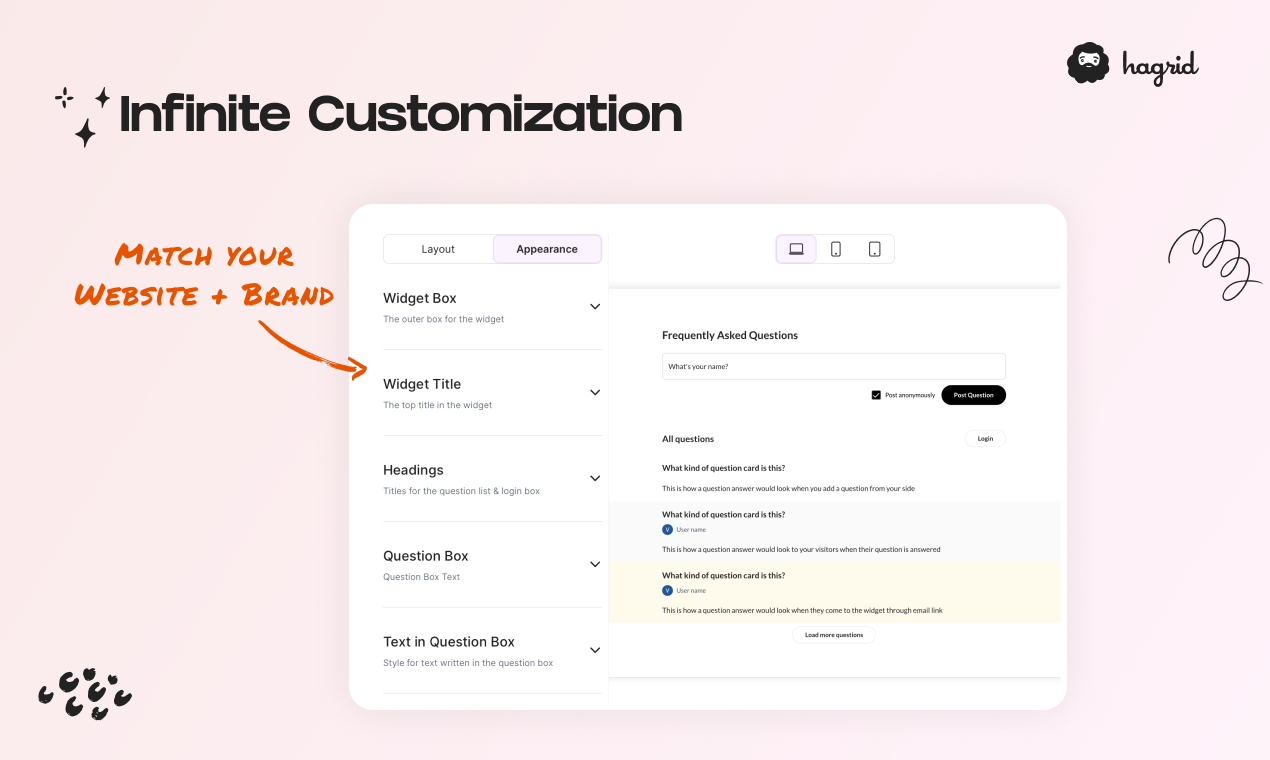This screenshot has width=1270, height=760.
Task: Select the tablet preview icon
Action: point(874,249)
